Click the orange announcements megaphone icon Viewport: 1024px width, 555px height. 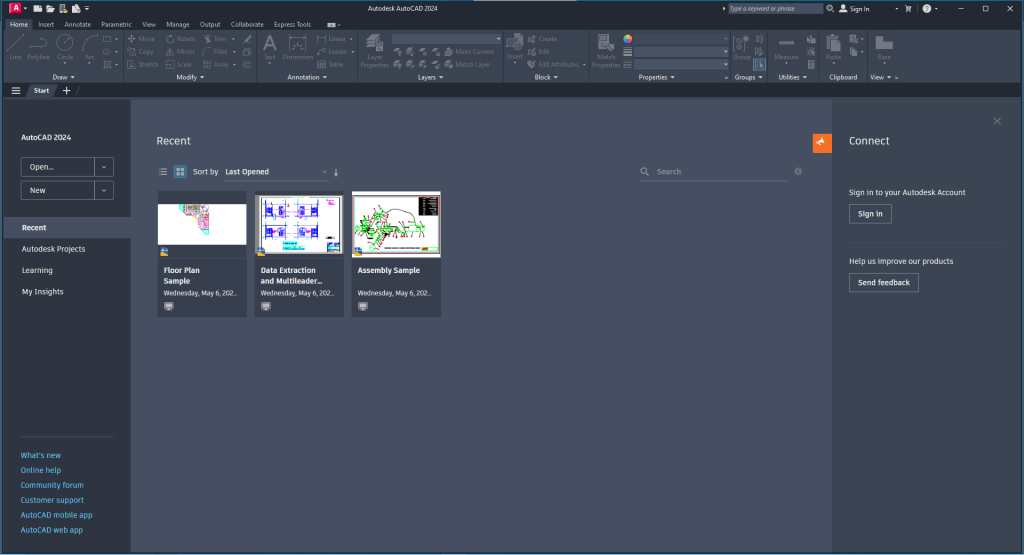[x=822, y=143]
